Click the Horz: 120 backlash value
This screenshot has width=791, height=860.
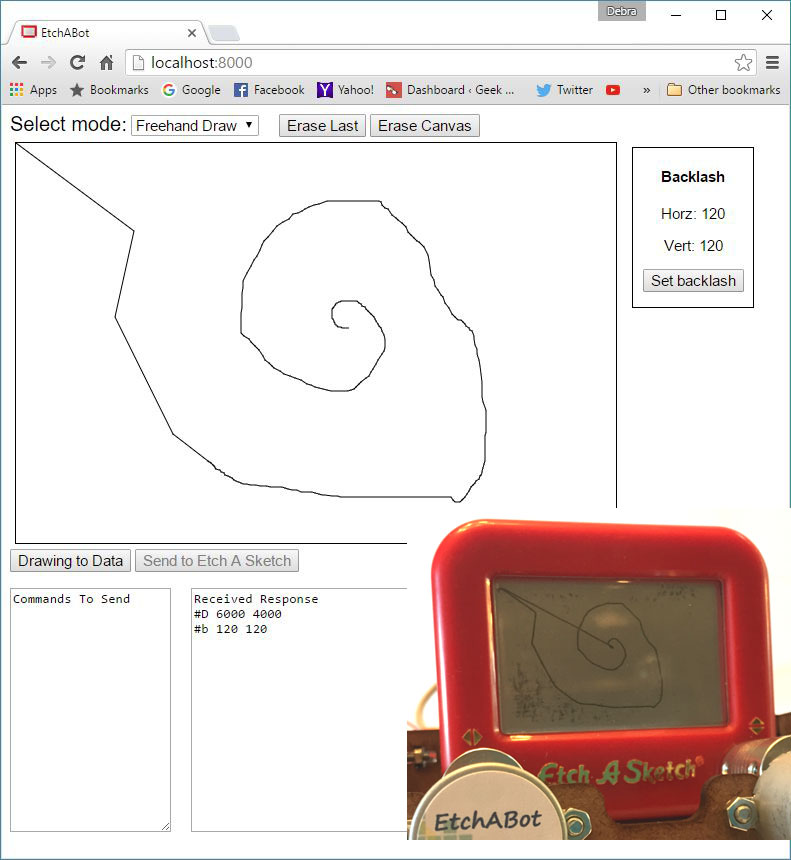693,213
